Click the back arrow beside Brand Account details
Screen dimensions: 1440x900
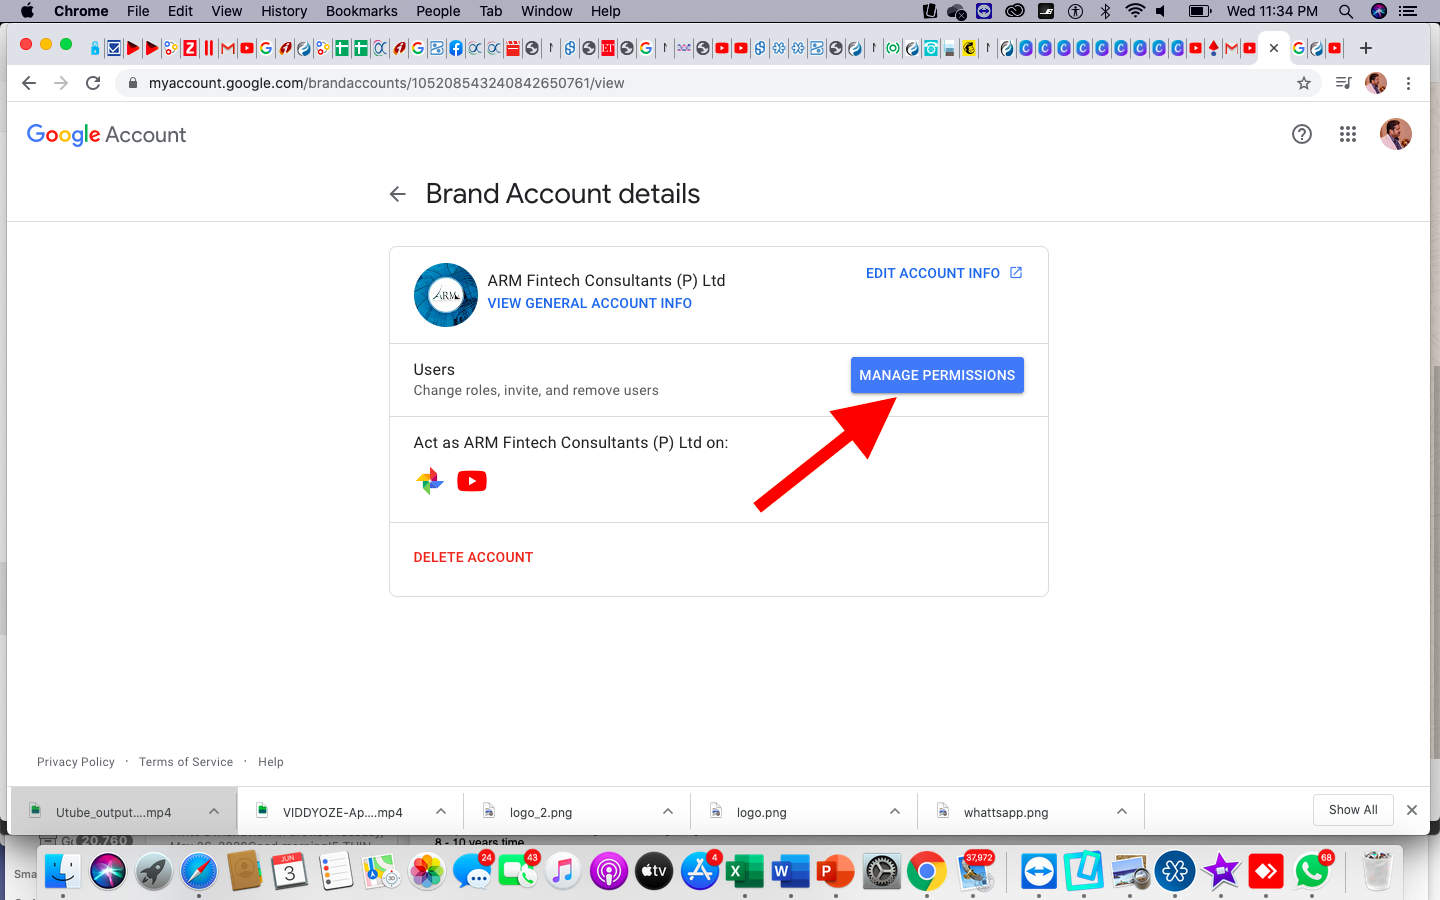pyautogui.click(x=398, y=194)
